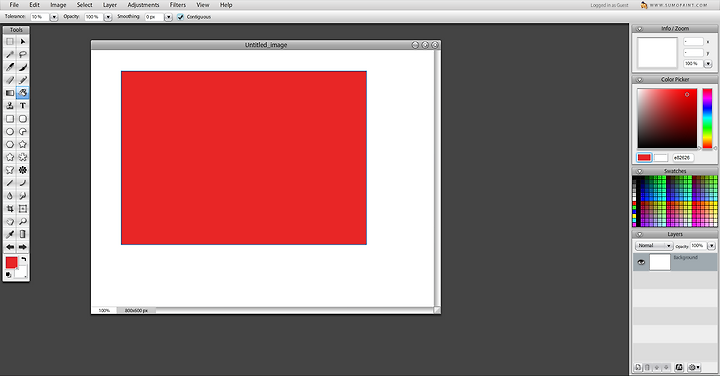This screenshot has height=376, width=720.
Task: Collapse the Swatches panel
Action: 639,171
